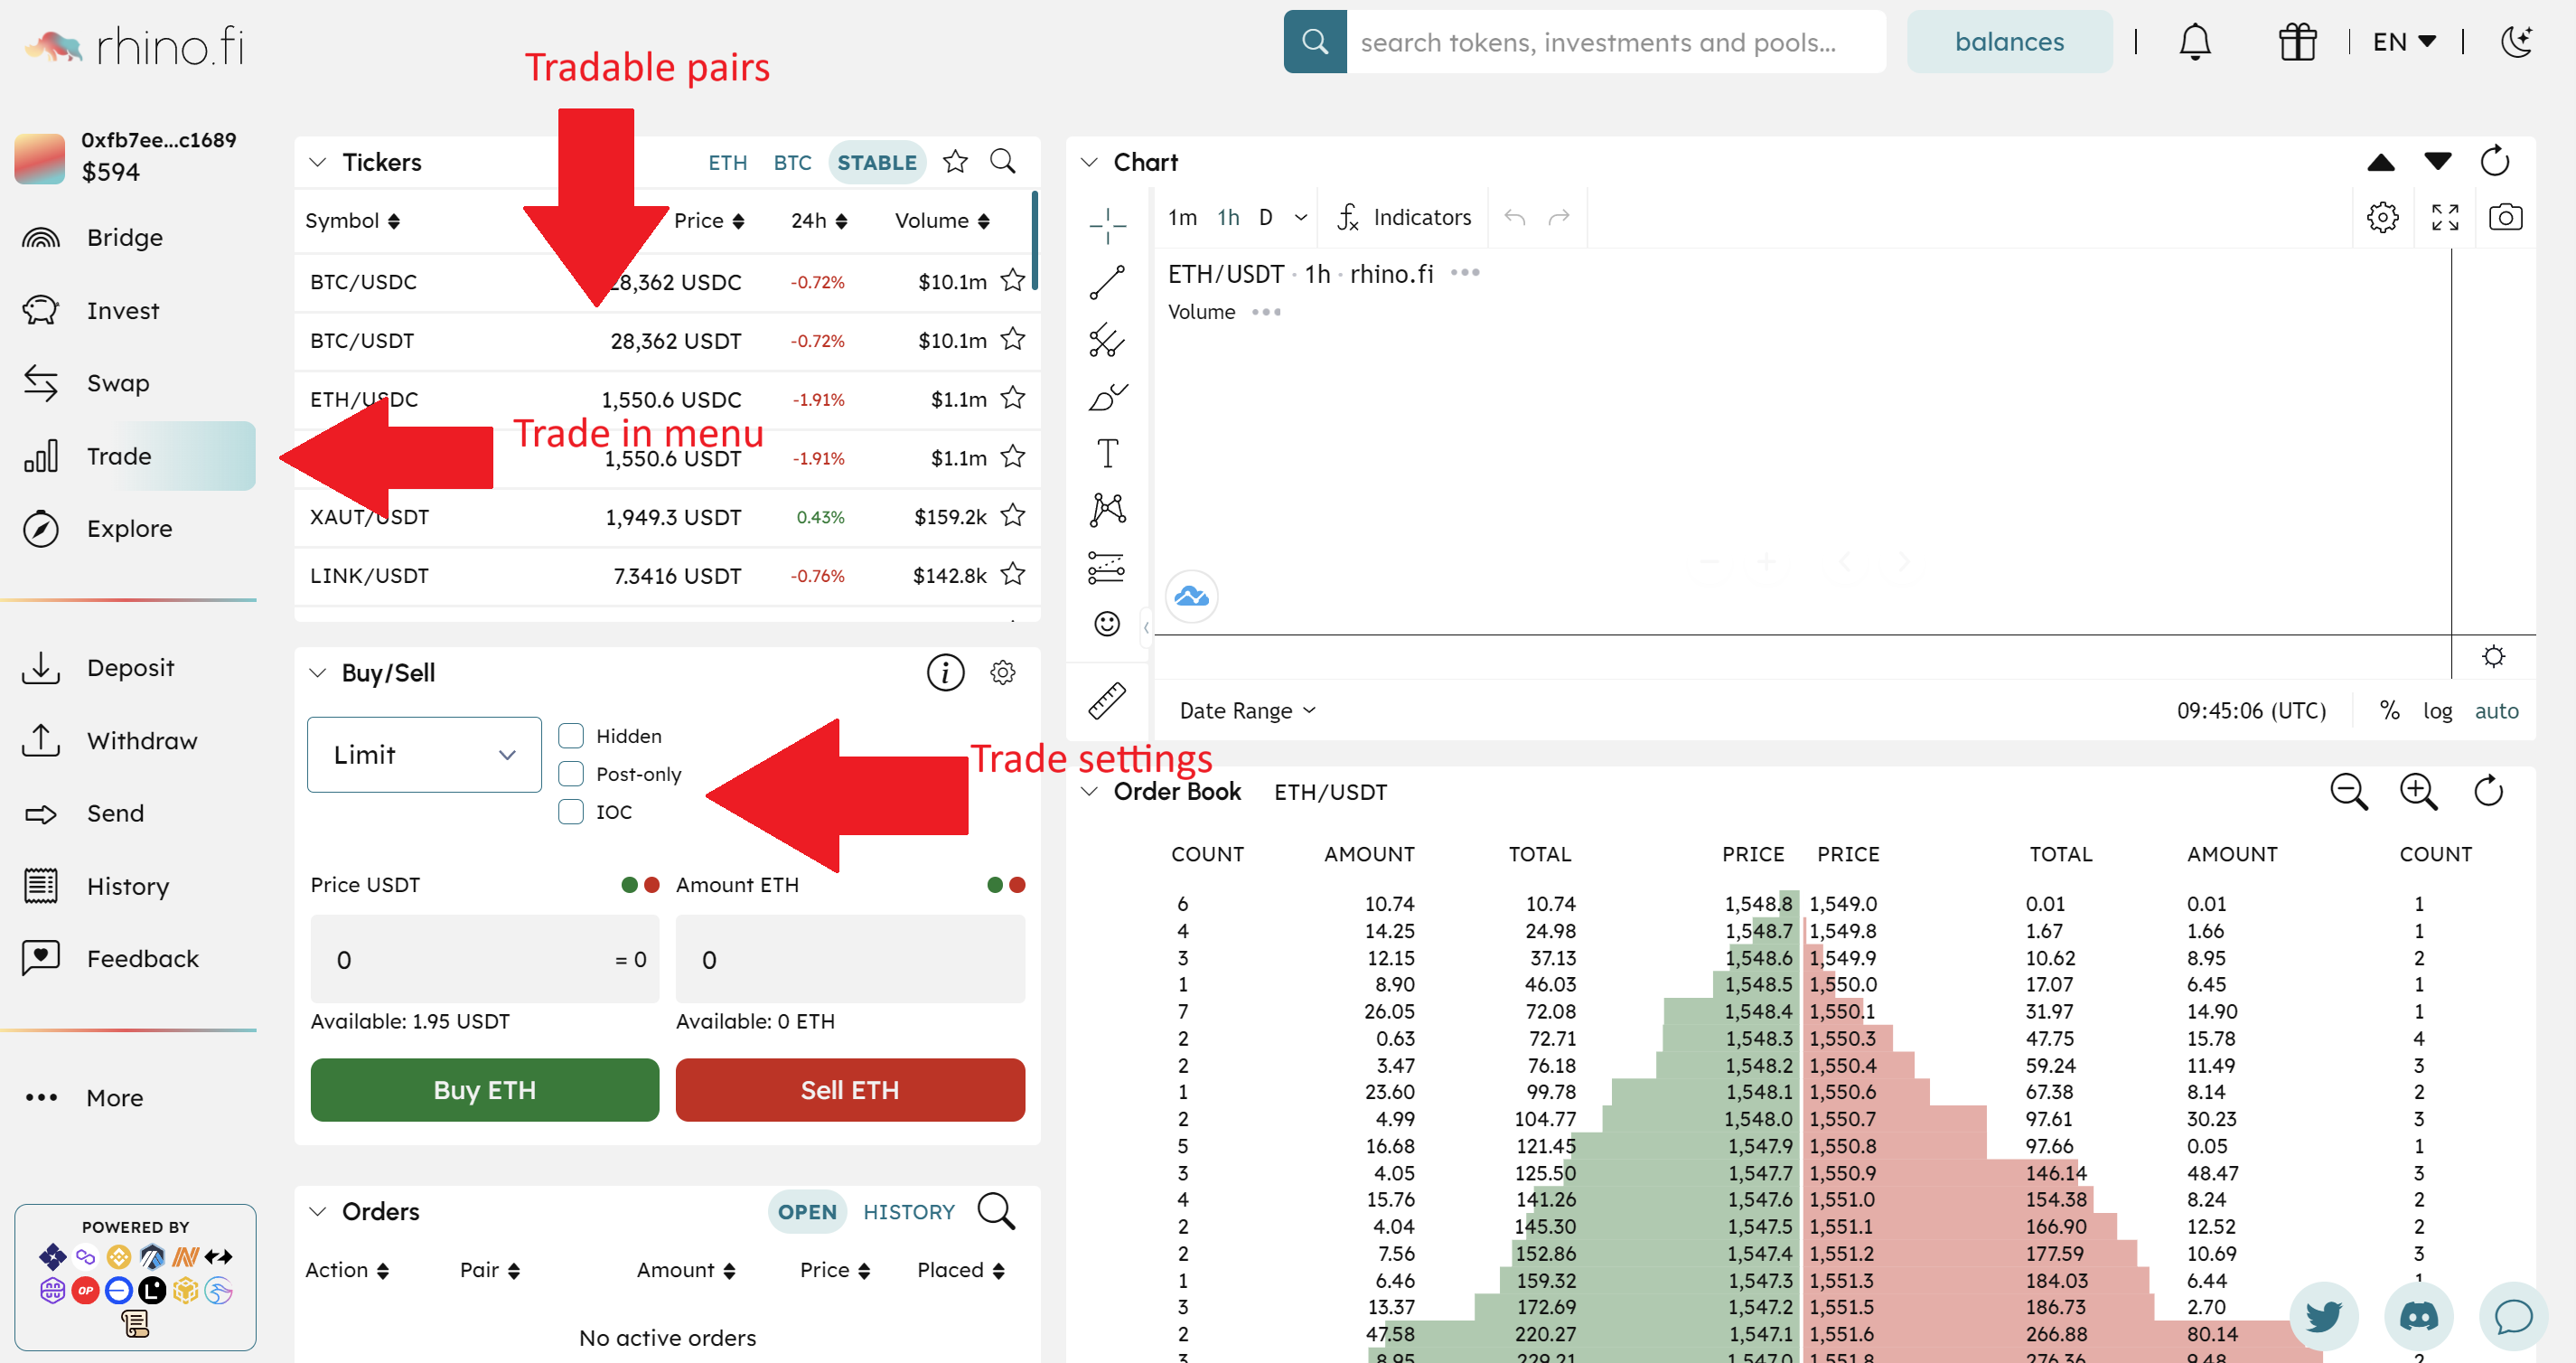Viewport: 2576px width, 1363px height.
Task: Favorite the BTC/USDT pair star
Action: point(1013,340)
